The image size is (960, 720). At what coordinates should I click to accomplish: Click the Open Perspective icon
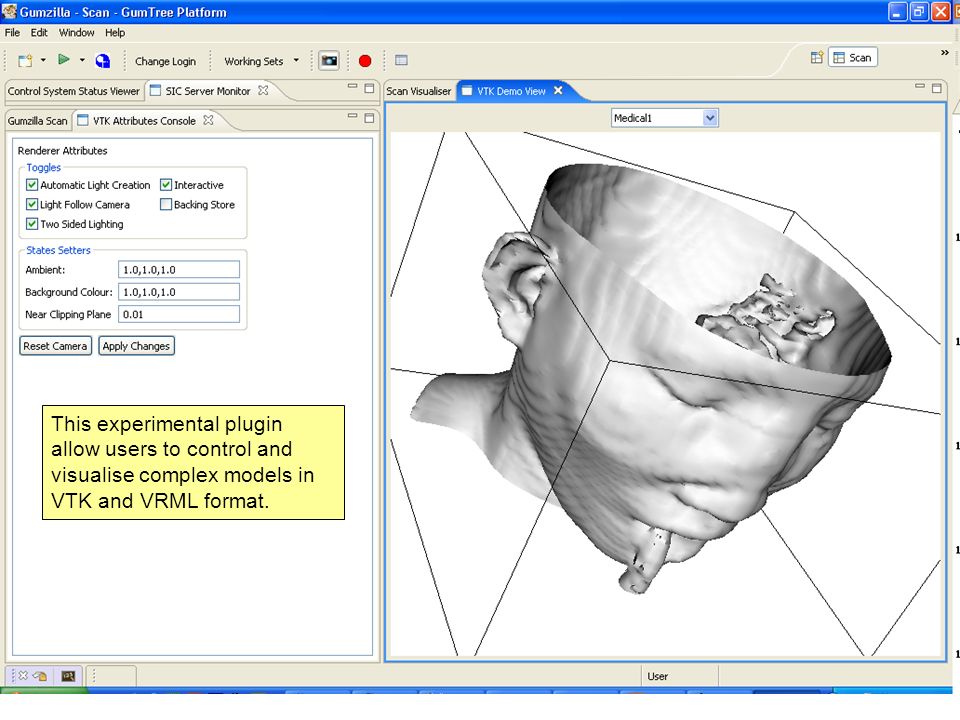(x=817, y=58)
